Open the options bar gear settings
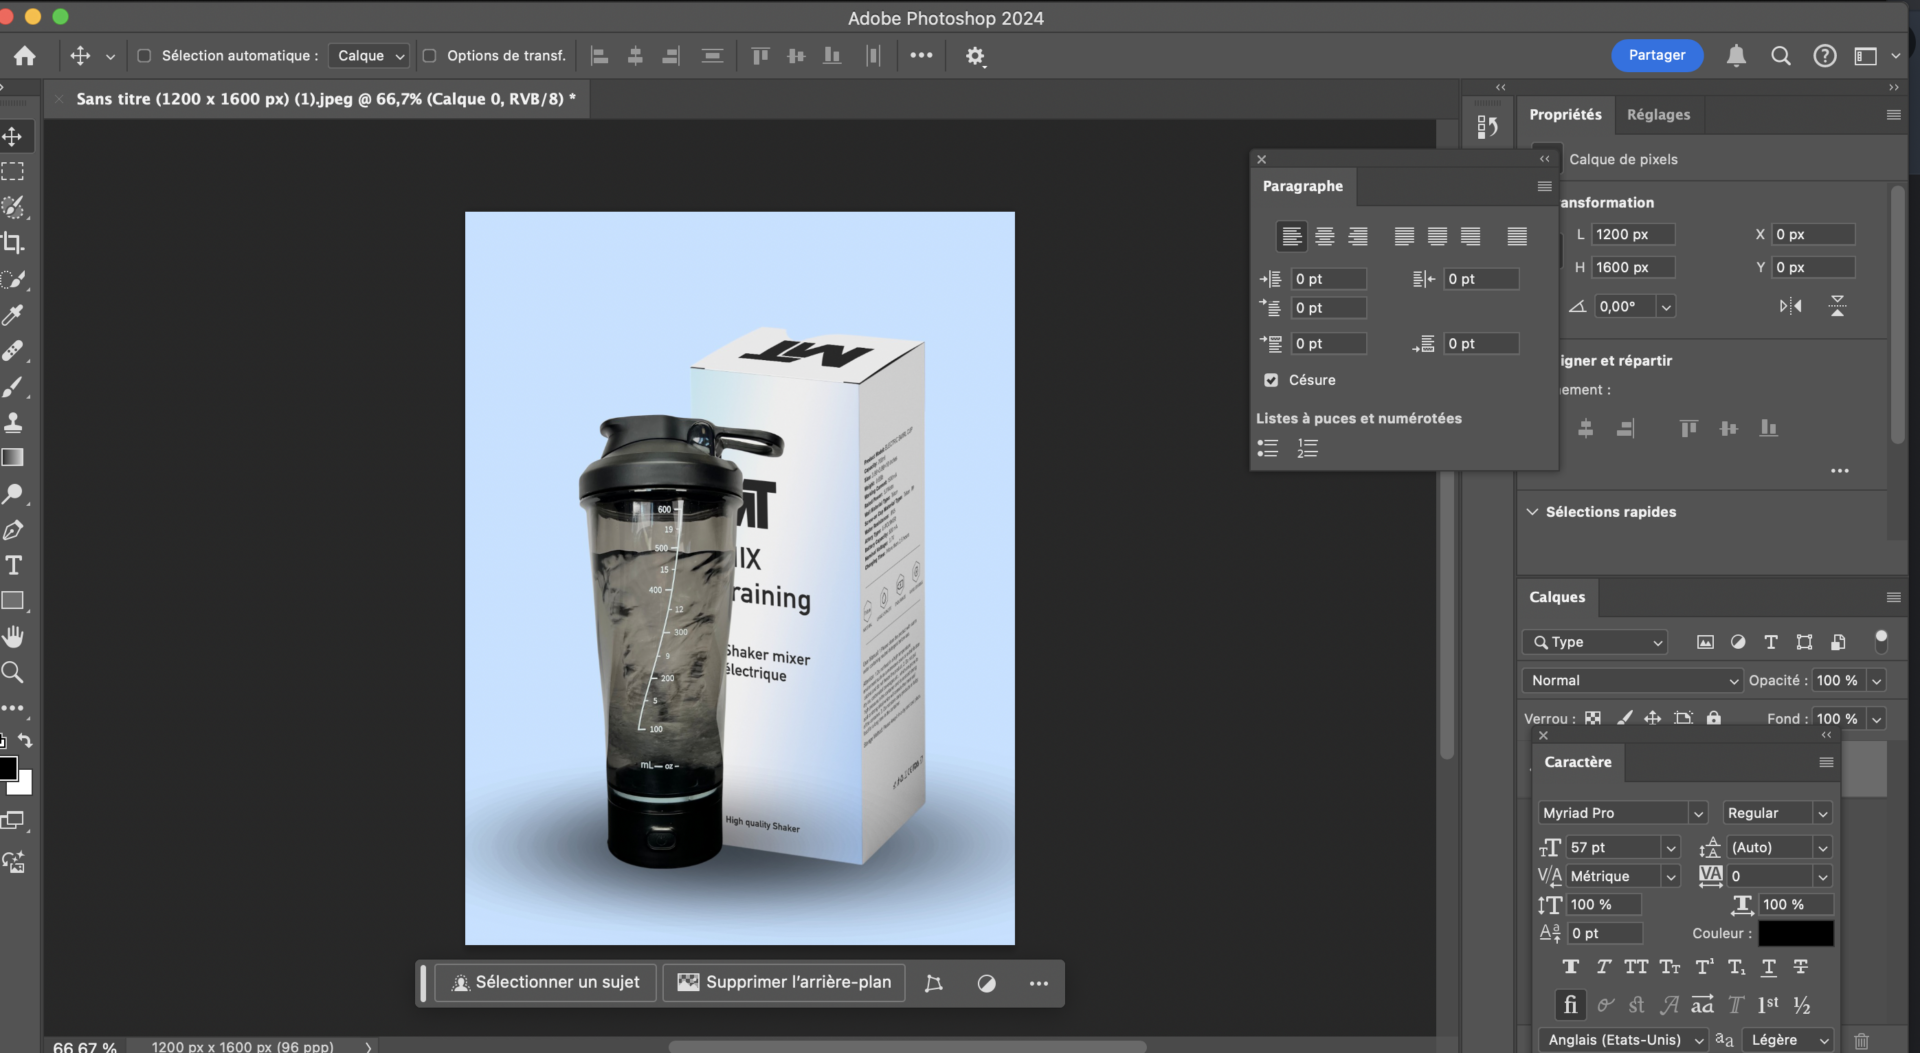Image resolution: width=1920 pixels, height=1053 pixels. (x=975, y=56)
